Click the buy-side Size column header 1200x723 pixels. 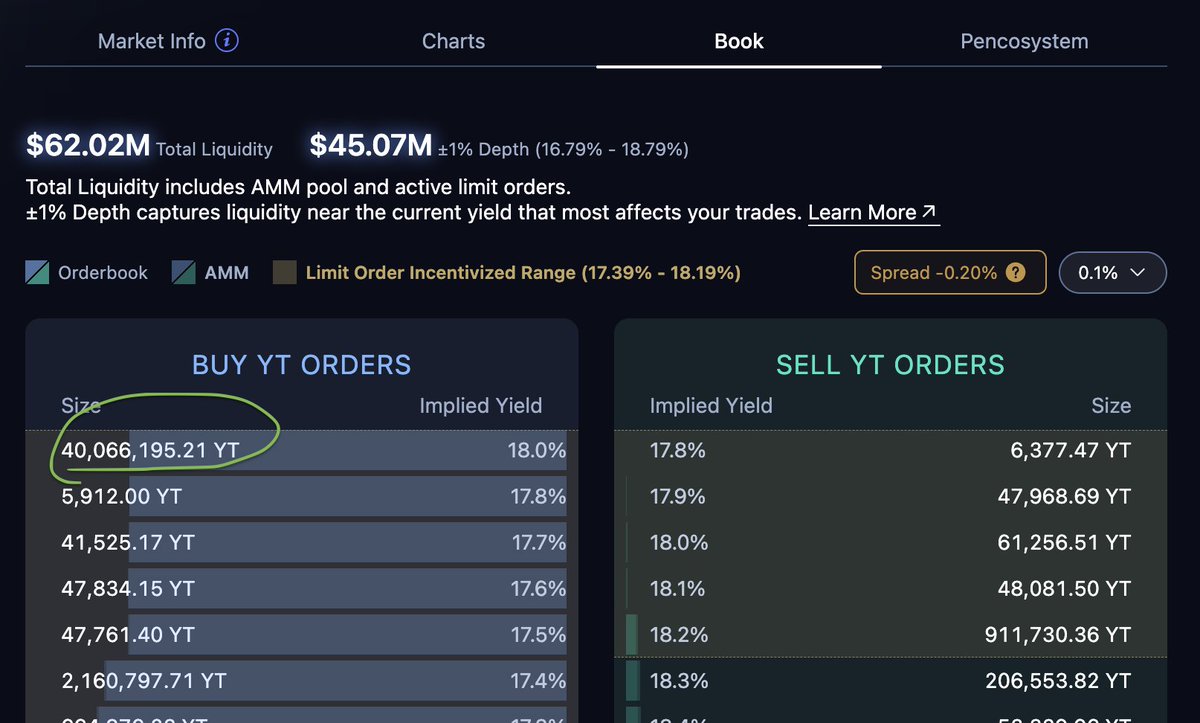[81, 405]
